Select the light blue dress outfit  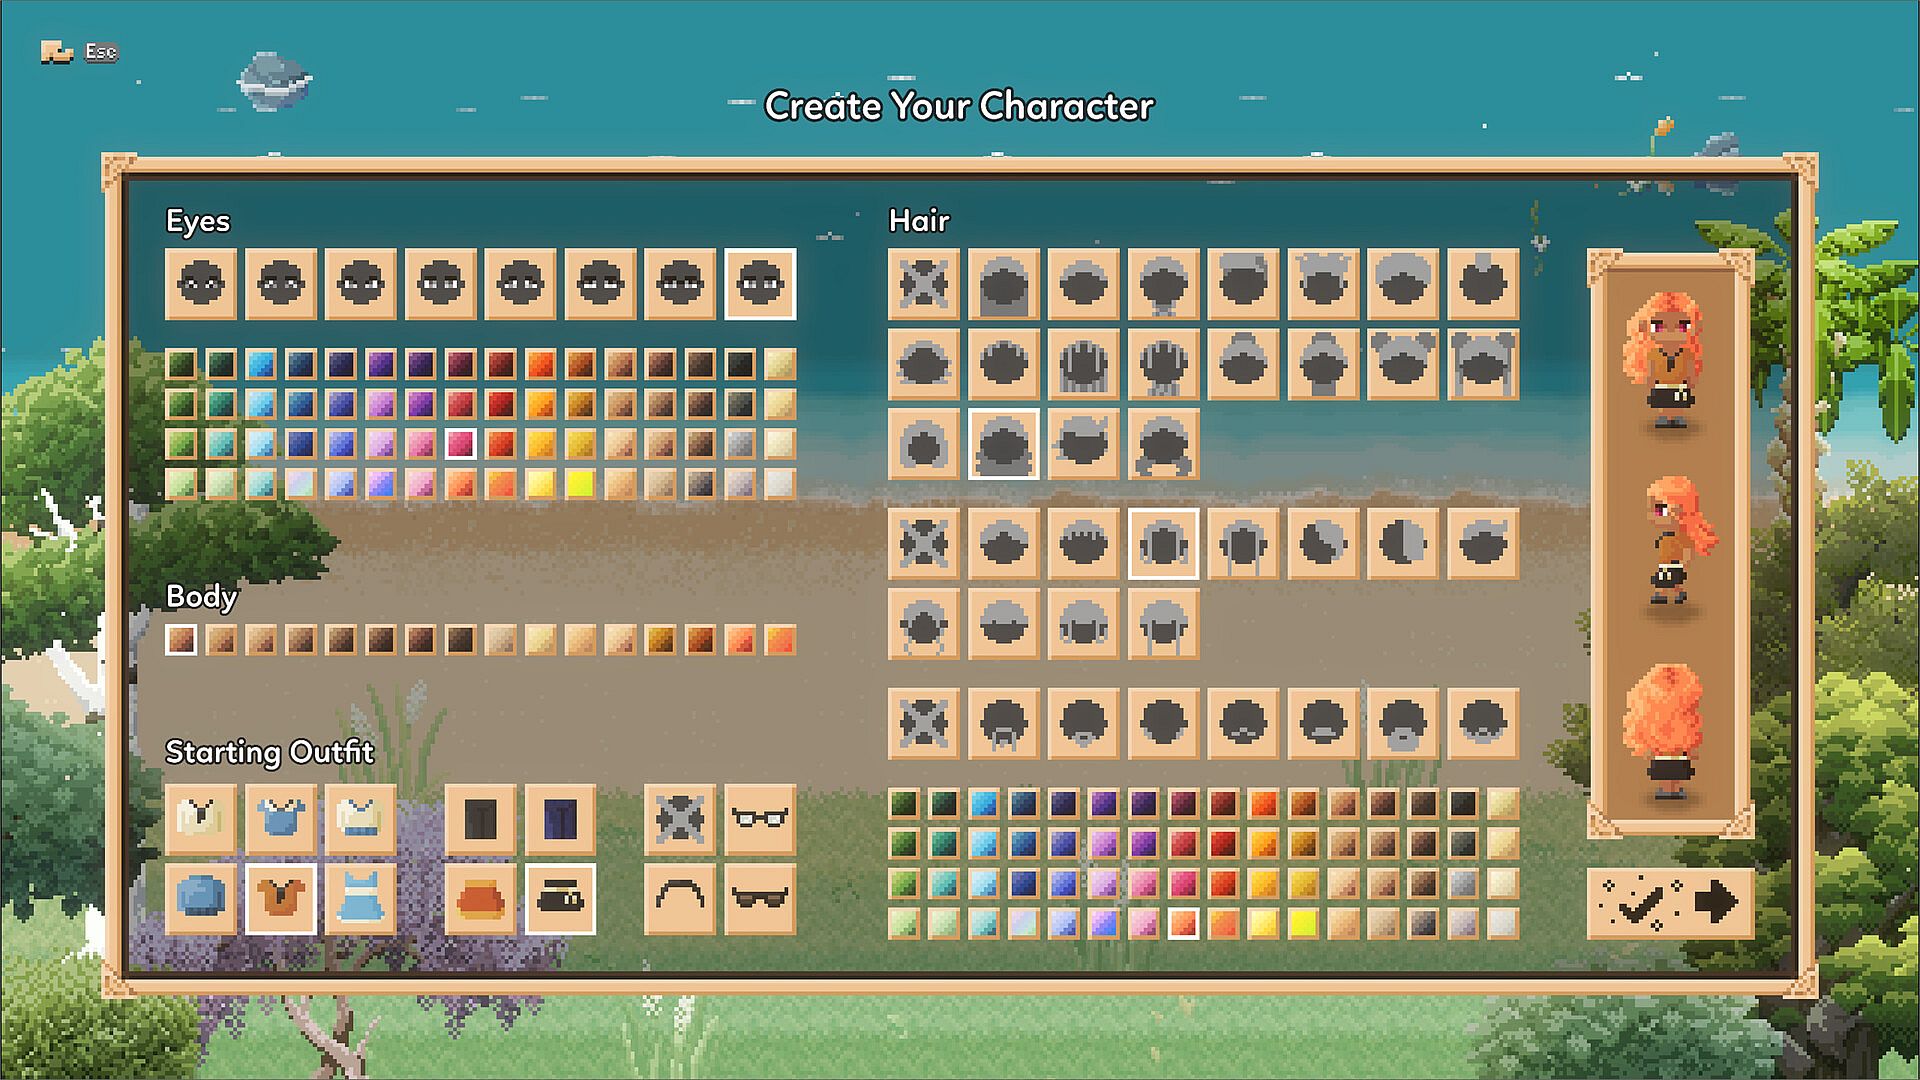360,898
